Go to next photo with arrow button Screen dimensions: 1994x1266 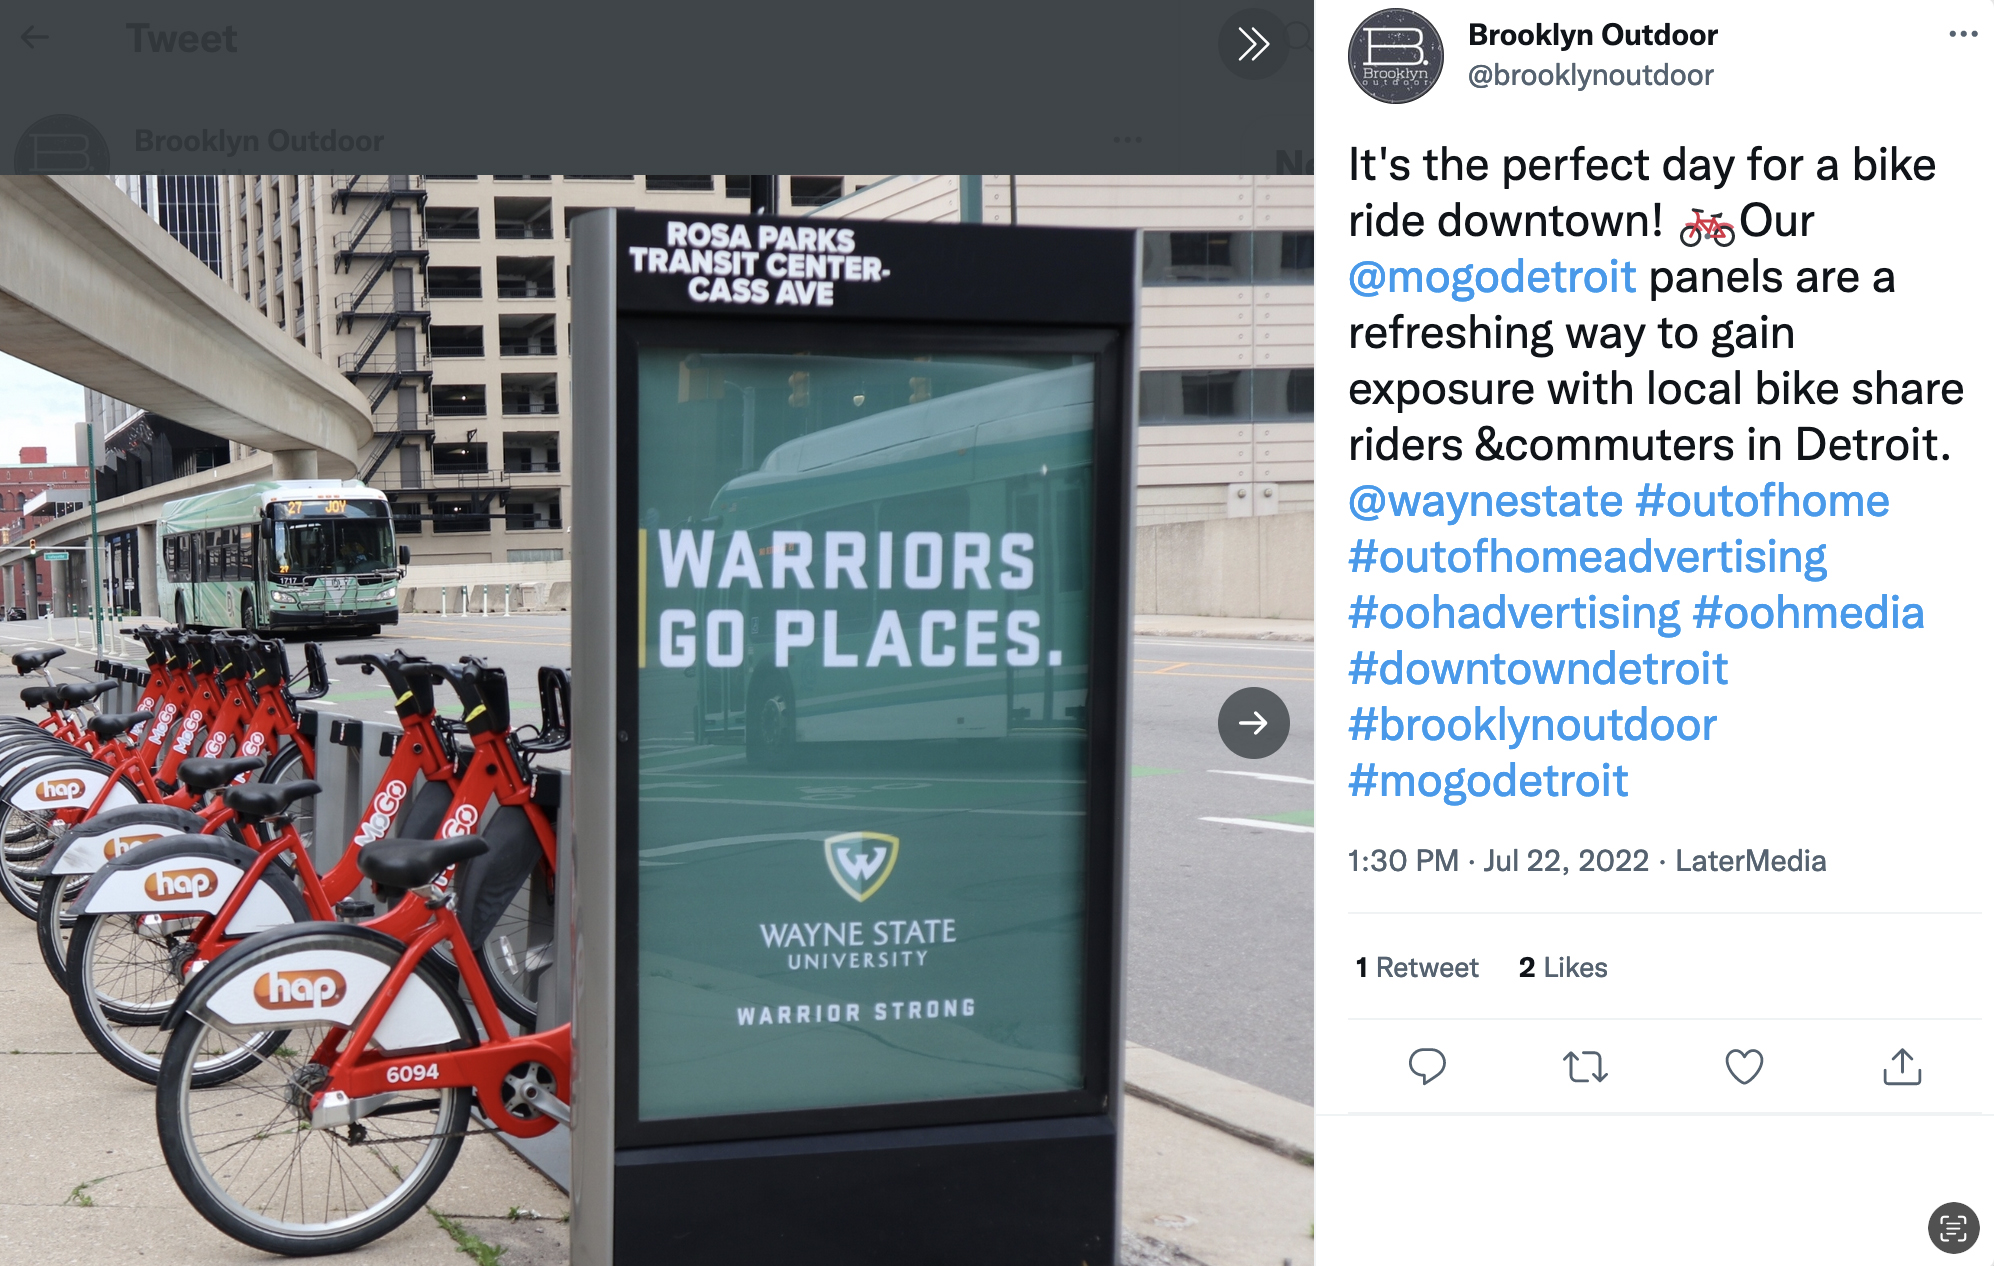pyautogui.click(x=1253, y=723)
